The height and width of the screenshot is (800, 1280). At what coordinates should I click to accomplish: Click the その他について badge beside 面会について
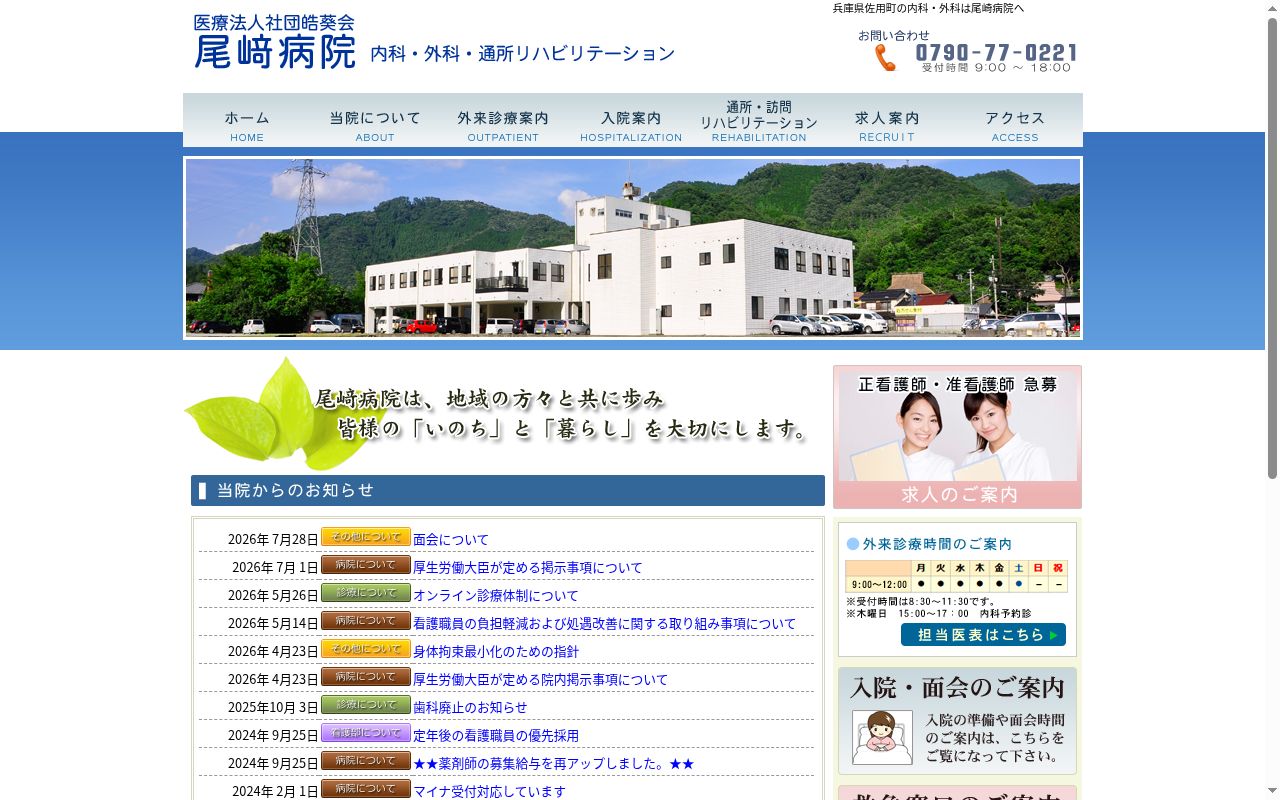[366, 537]
